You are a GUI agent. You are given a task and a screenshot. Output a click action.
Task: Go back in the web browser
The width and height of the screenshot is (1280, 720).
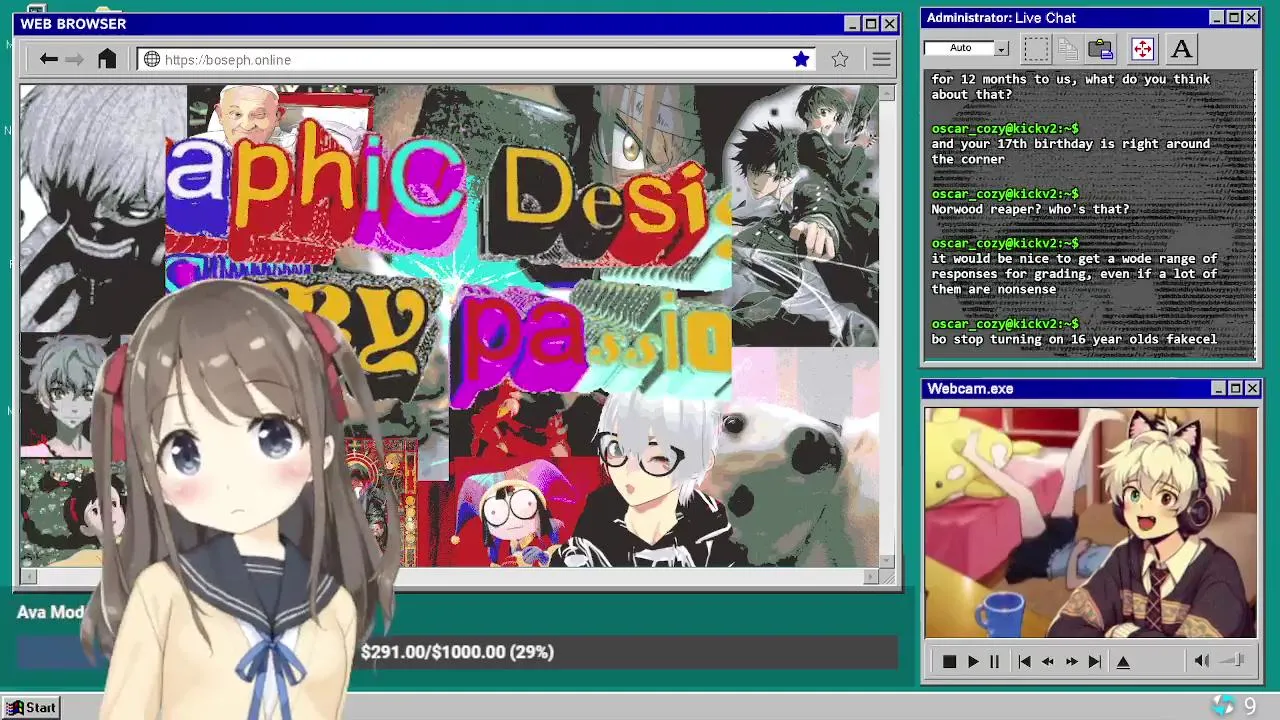[x=48, y=59]
